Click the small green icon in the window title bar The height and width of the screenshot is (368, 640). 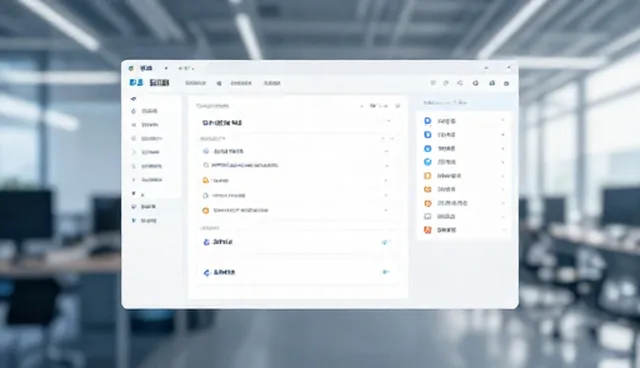(131, 68)
